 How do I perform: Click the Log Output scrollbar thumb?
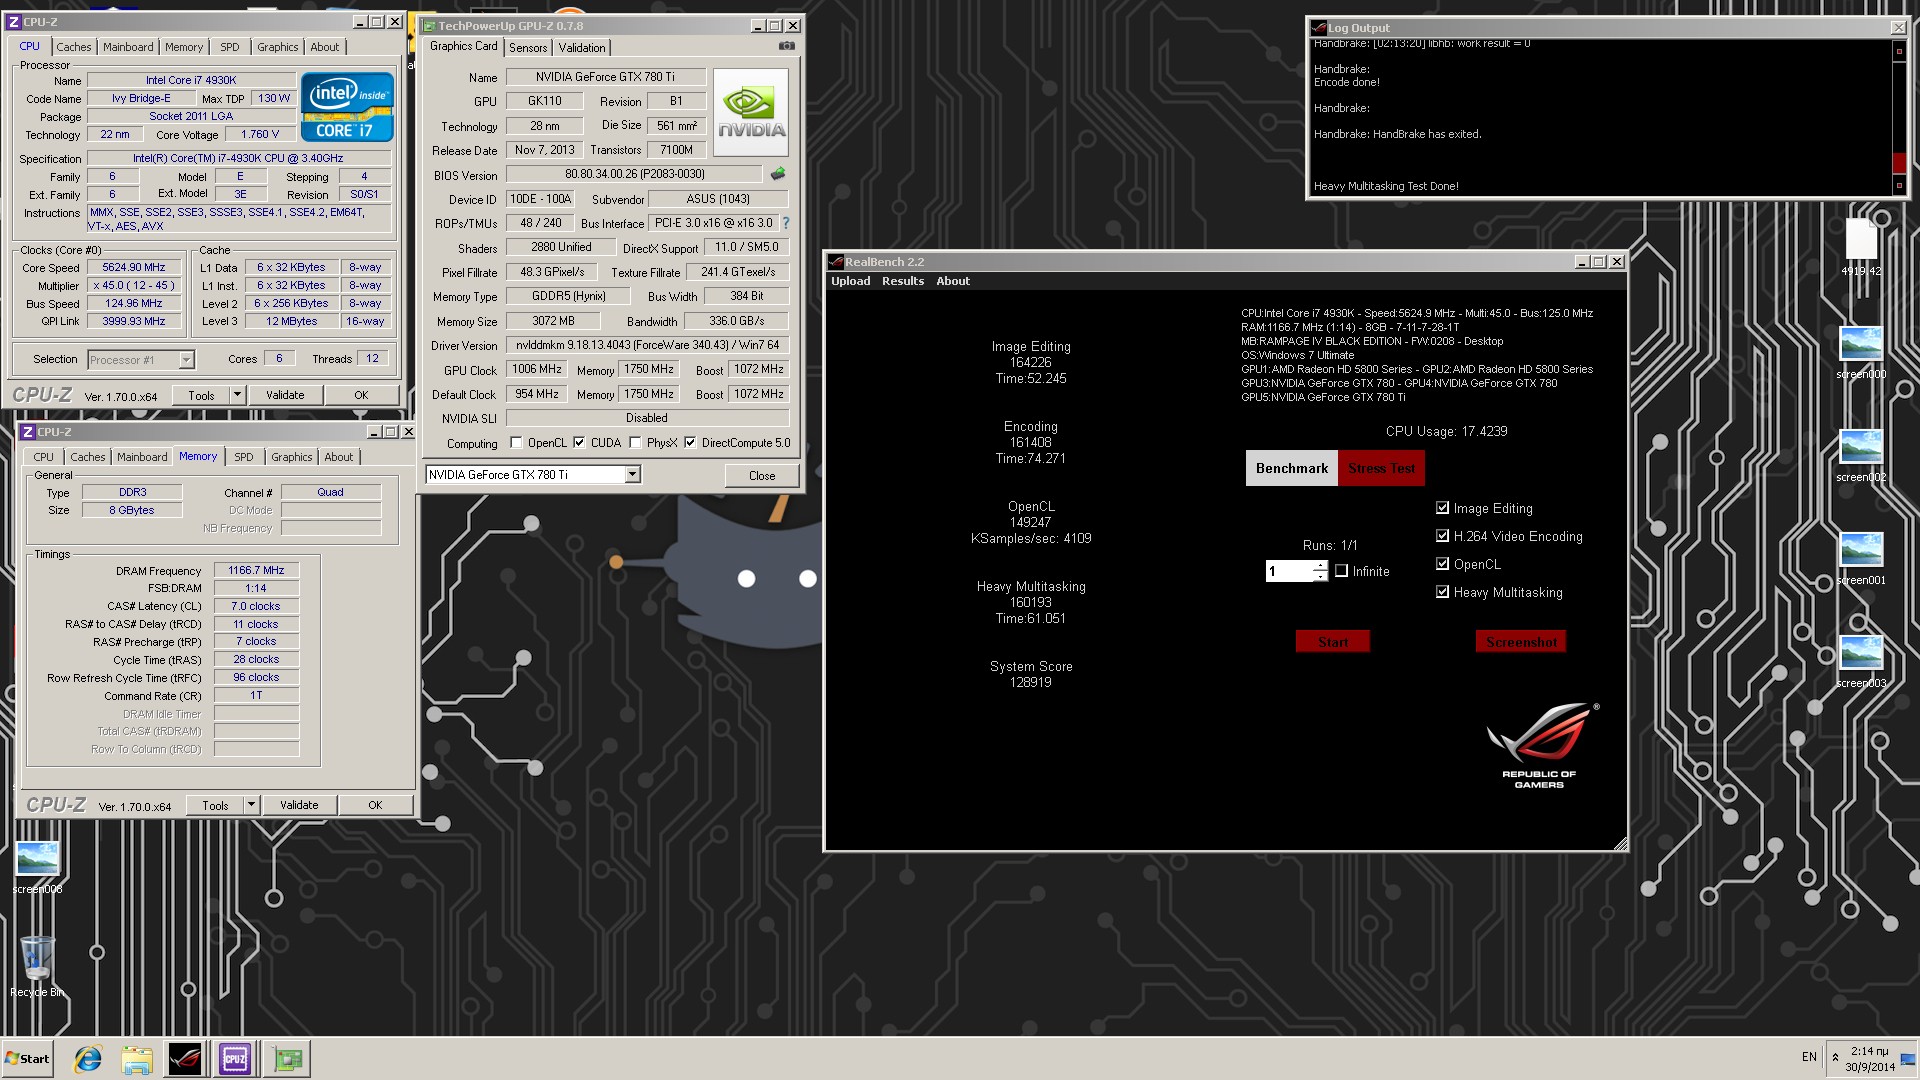(1899, 163)
